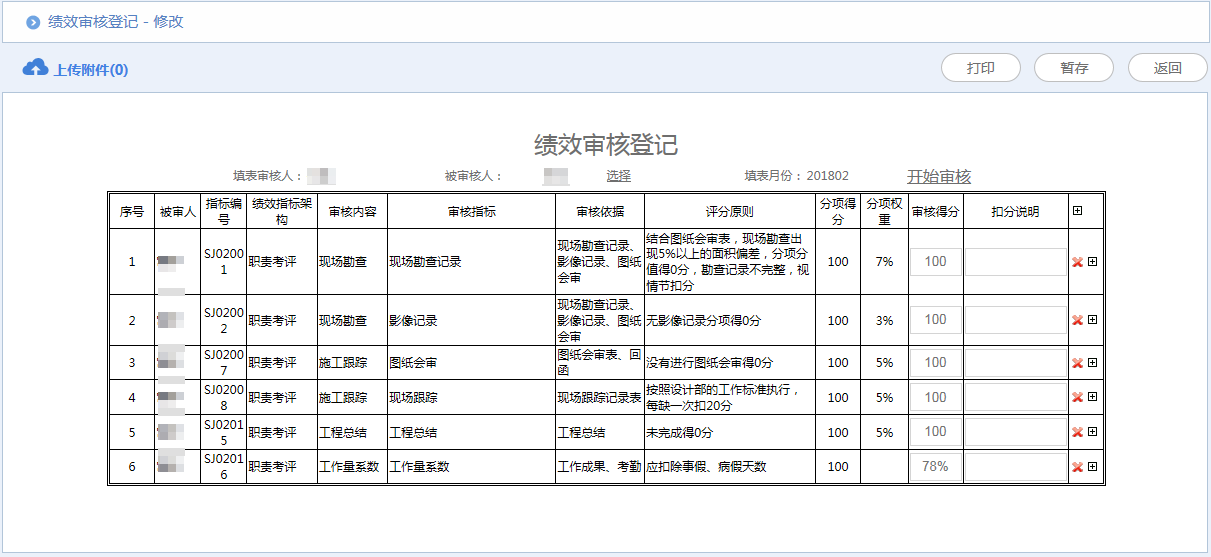Delete row 5 with red X icon
The width and height of the screenshot is (1211, 557).
(x=1077, y=432)
